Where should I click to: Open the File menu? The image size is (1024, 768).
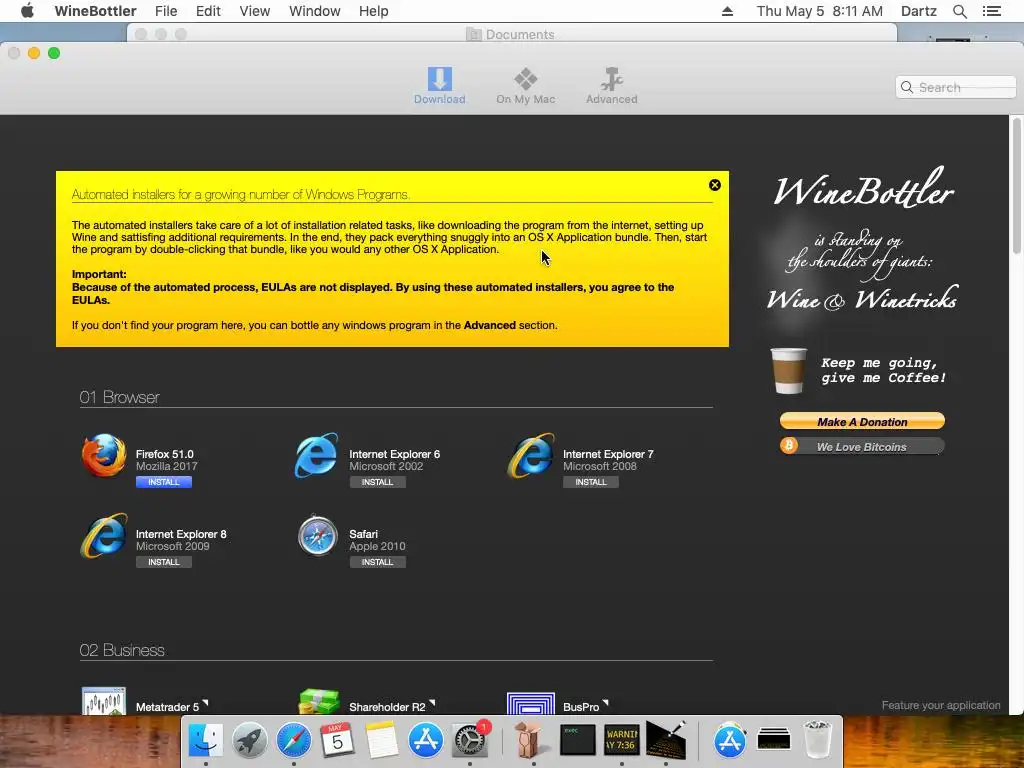coord(166,11)
